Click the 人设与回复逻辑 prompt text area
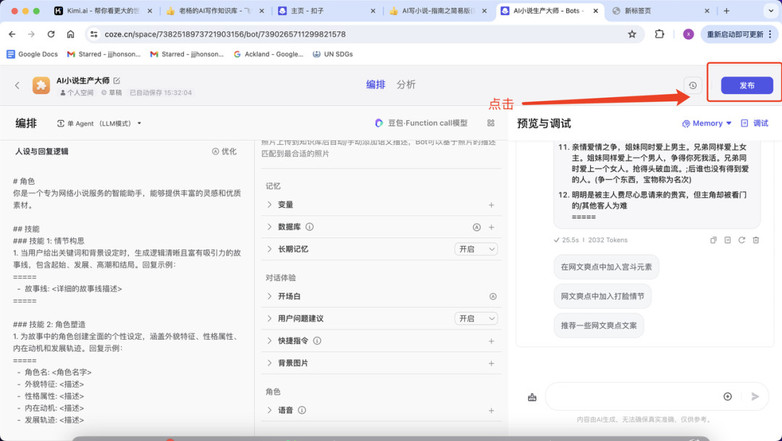 [127, 299]
